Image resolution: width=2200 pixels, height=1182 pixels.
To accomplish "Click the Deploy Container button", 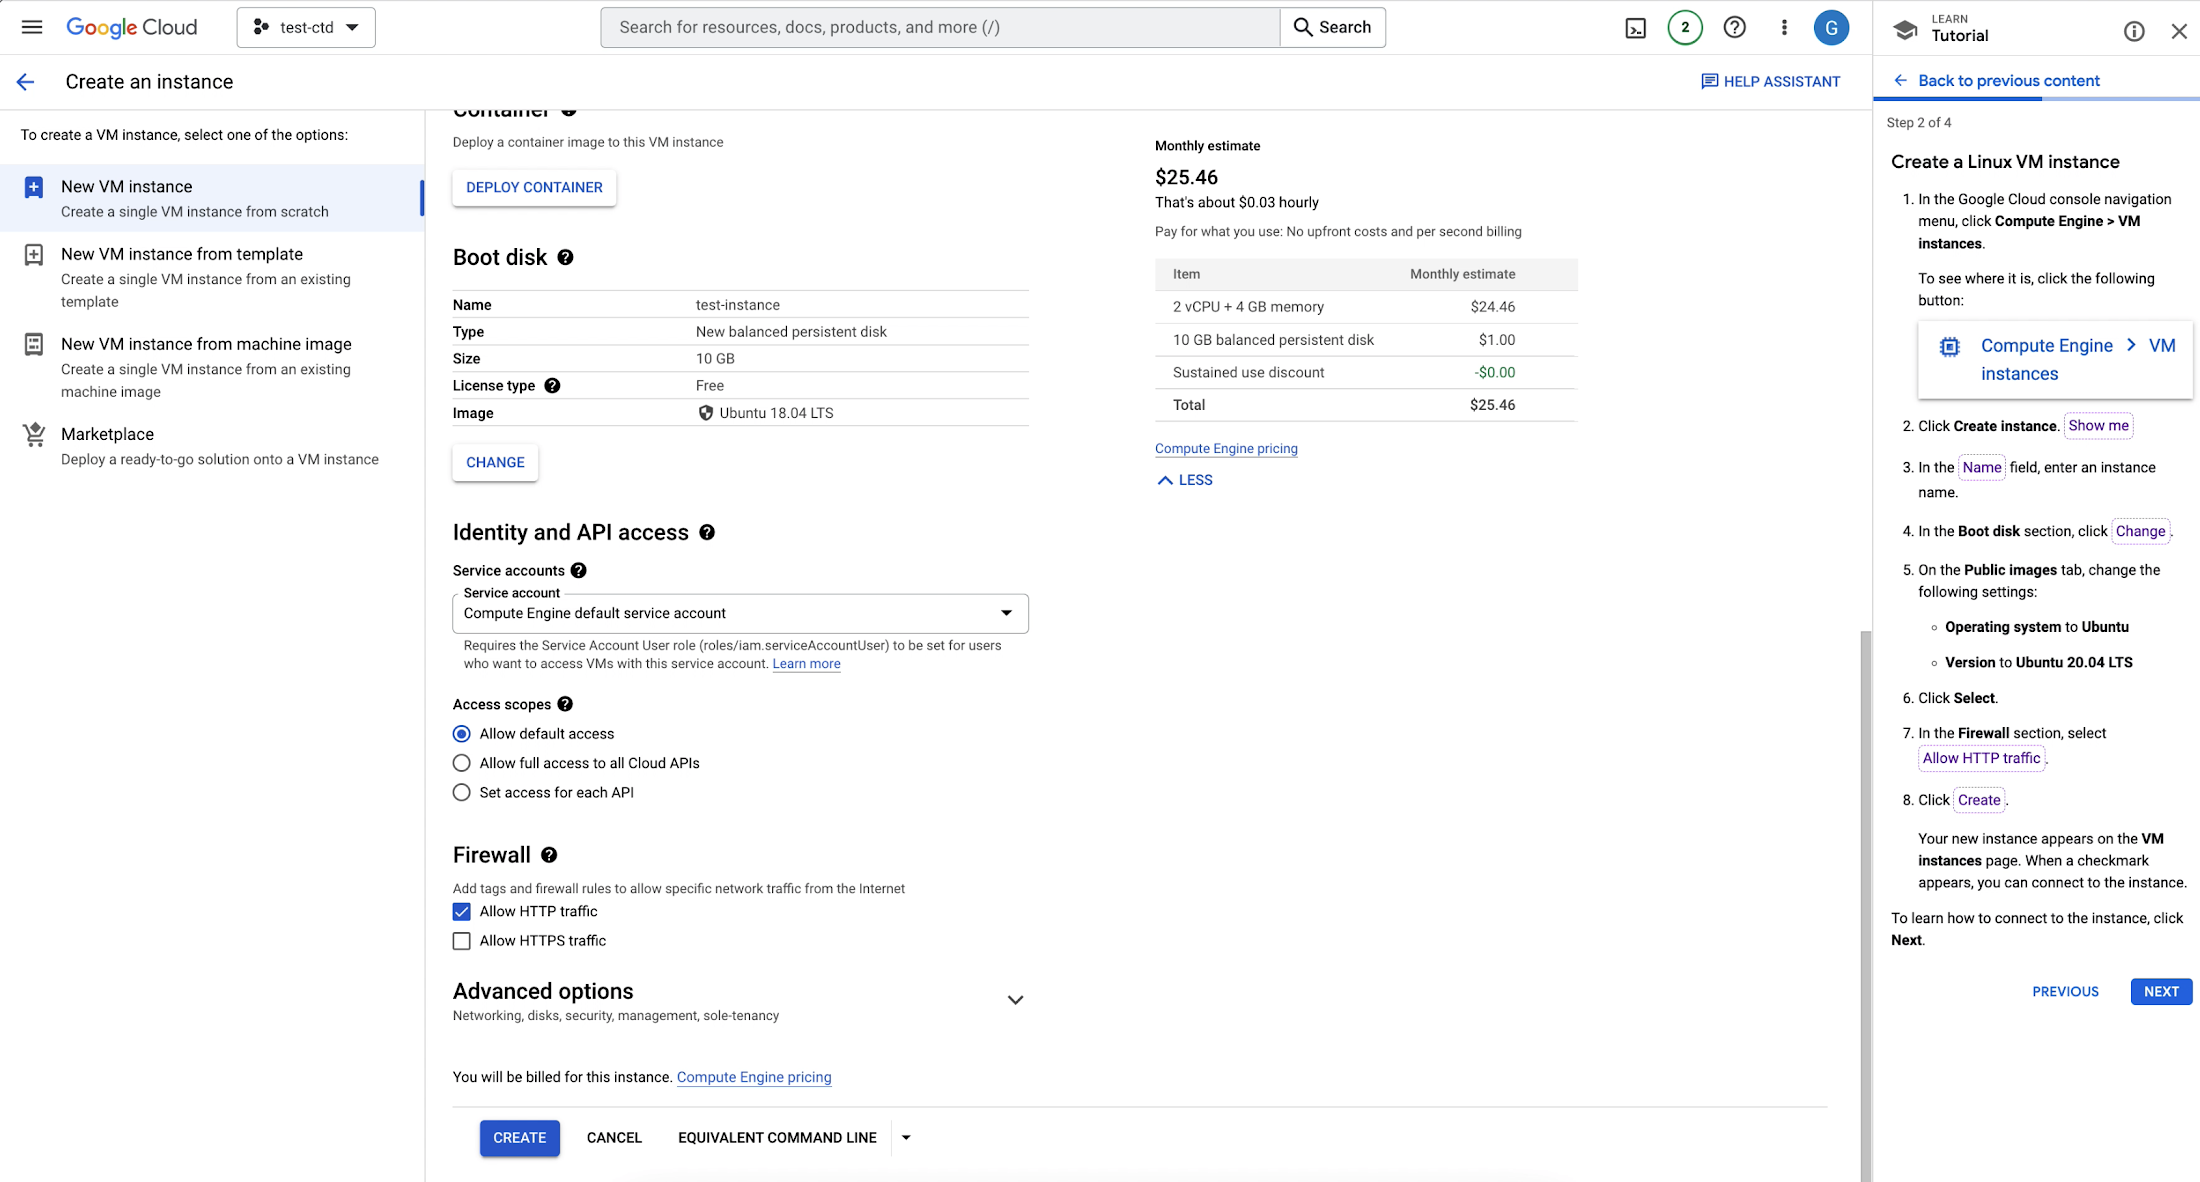I will coord(534,188).
